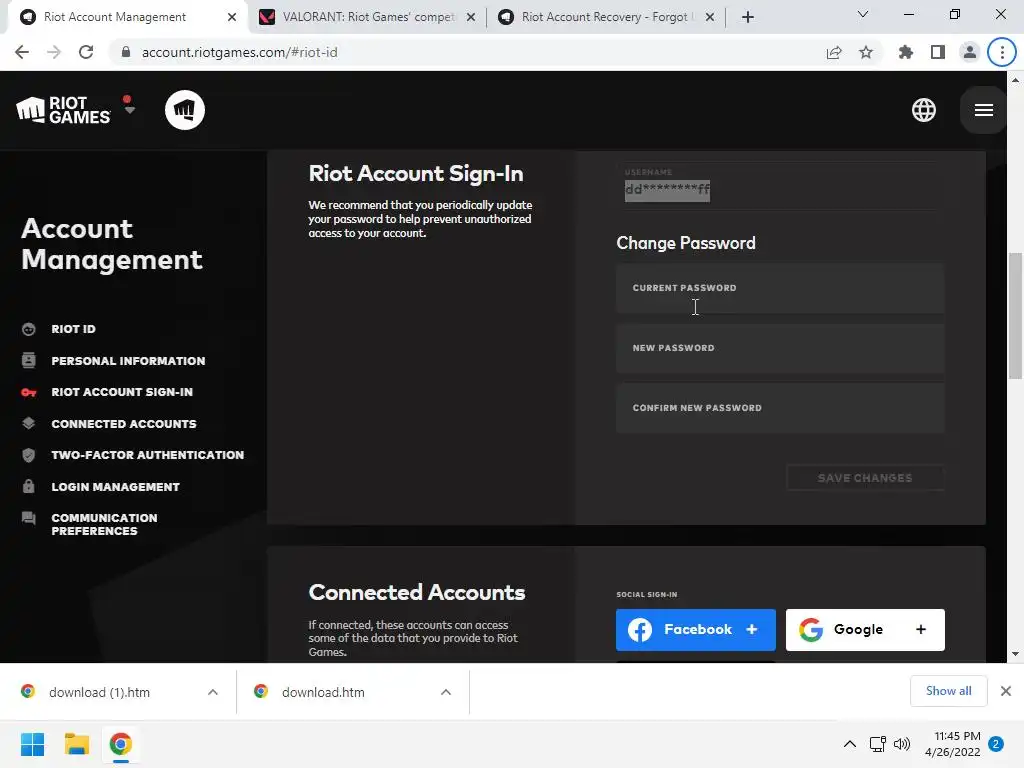Expand options for download (1).htm

[x=213, y=692]
